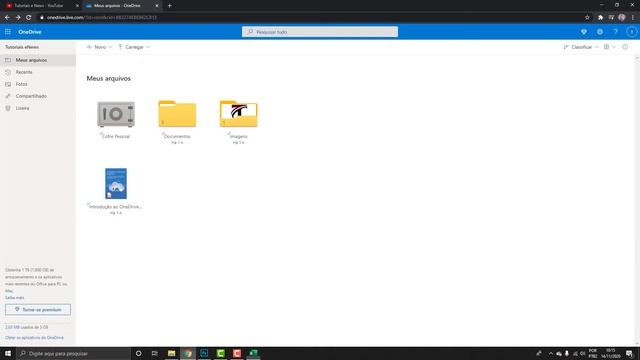Click the browser address bar URL
This screenshot has width=640, height=360.
click(x=102, y=18)
